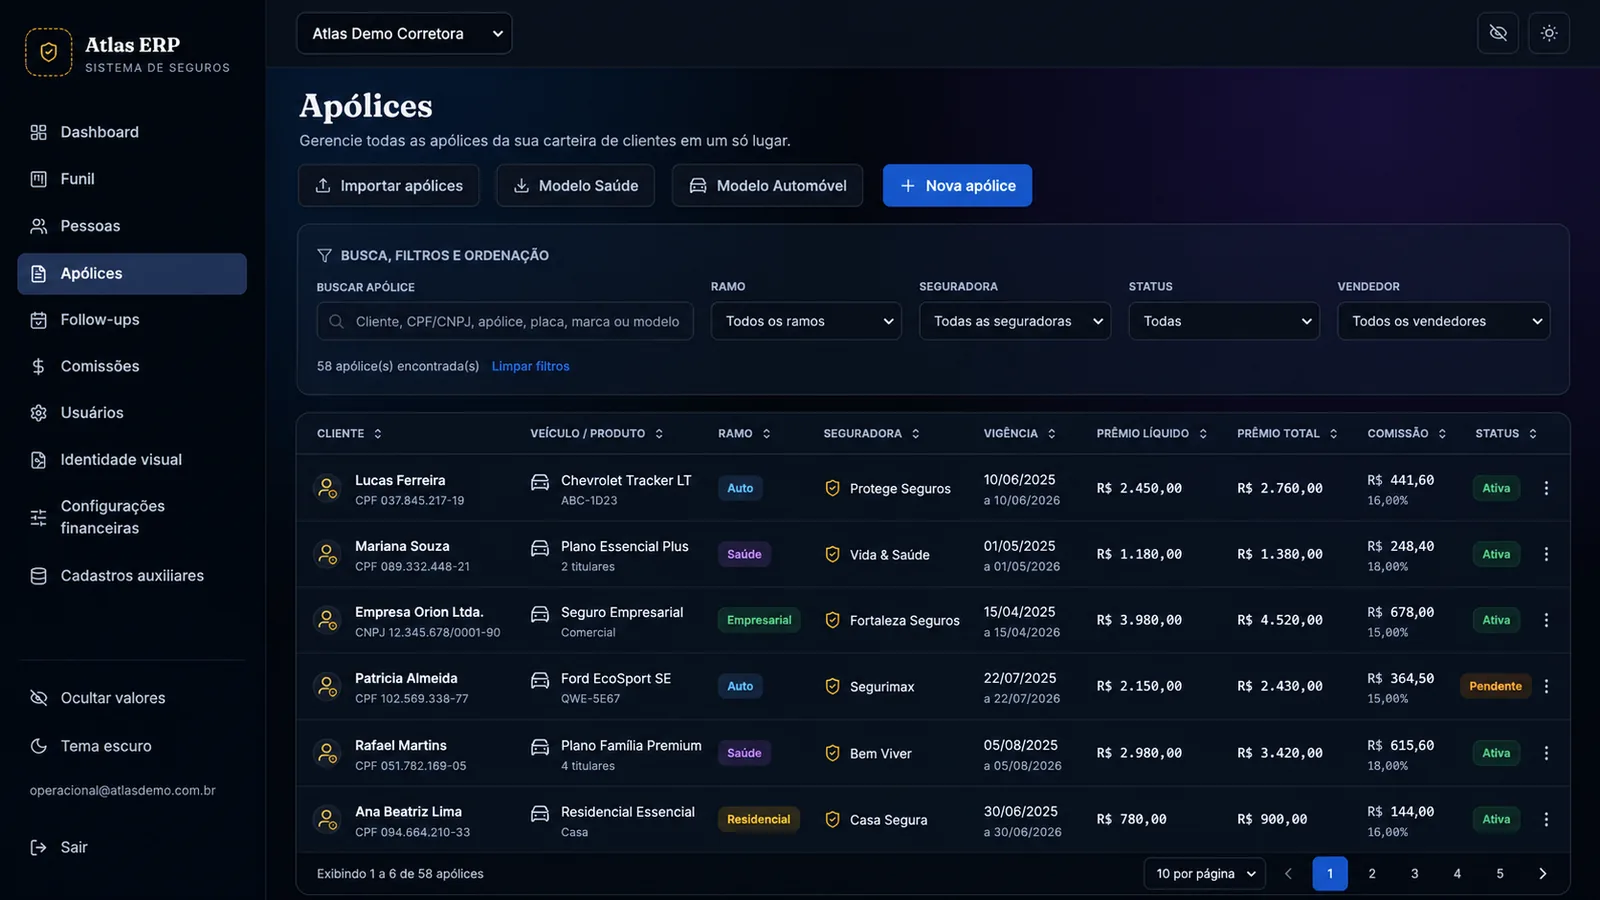Download the Modelo Automóvel template
This screenshot has width=1600, height=900.
[x=767, y=185]
